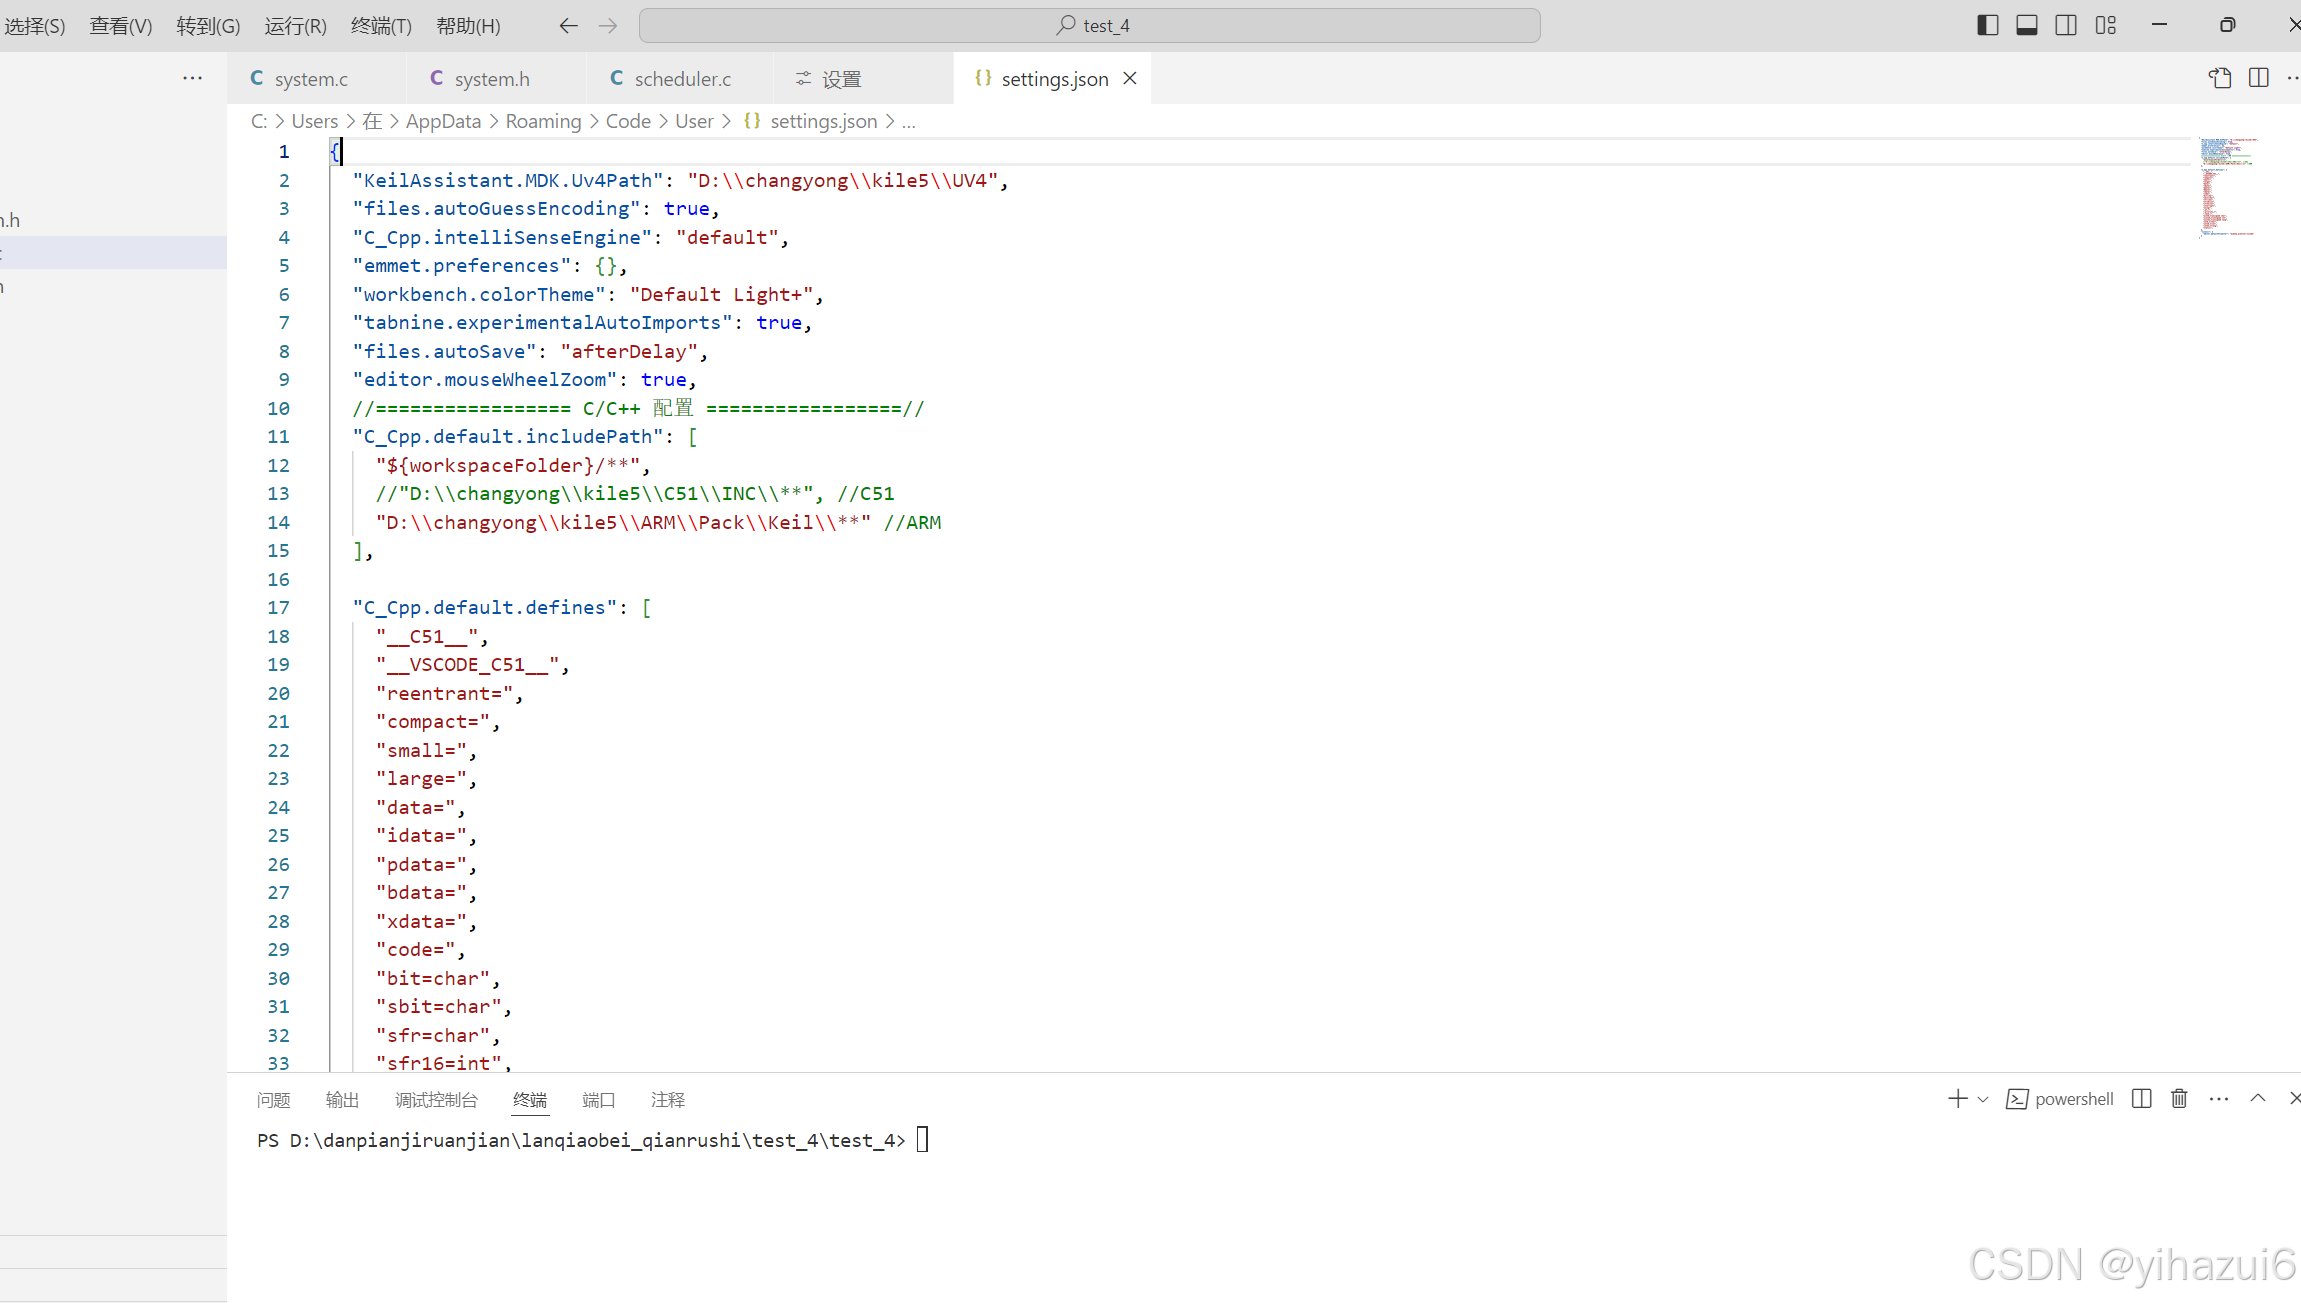Click the go forward arrow

608,26
